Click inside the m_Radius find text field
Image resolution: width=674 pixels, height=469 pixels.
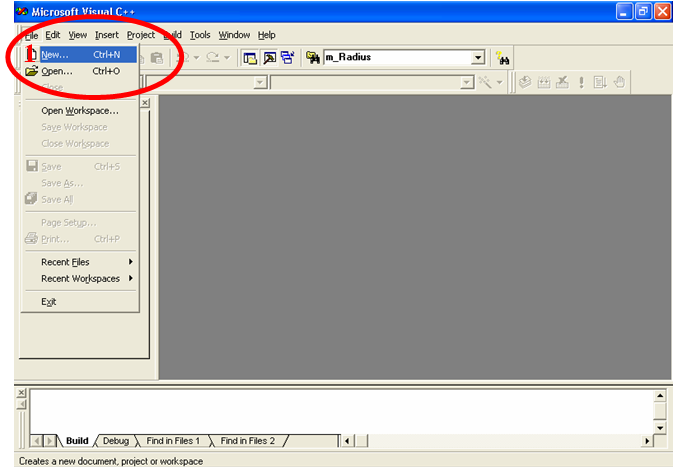395,58
